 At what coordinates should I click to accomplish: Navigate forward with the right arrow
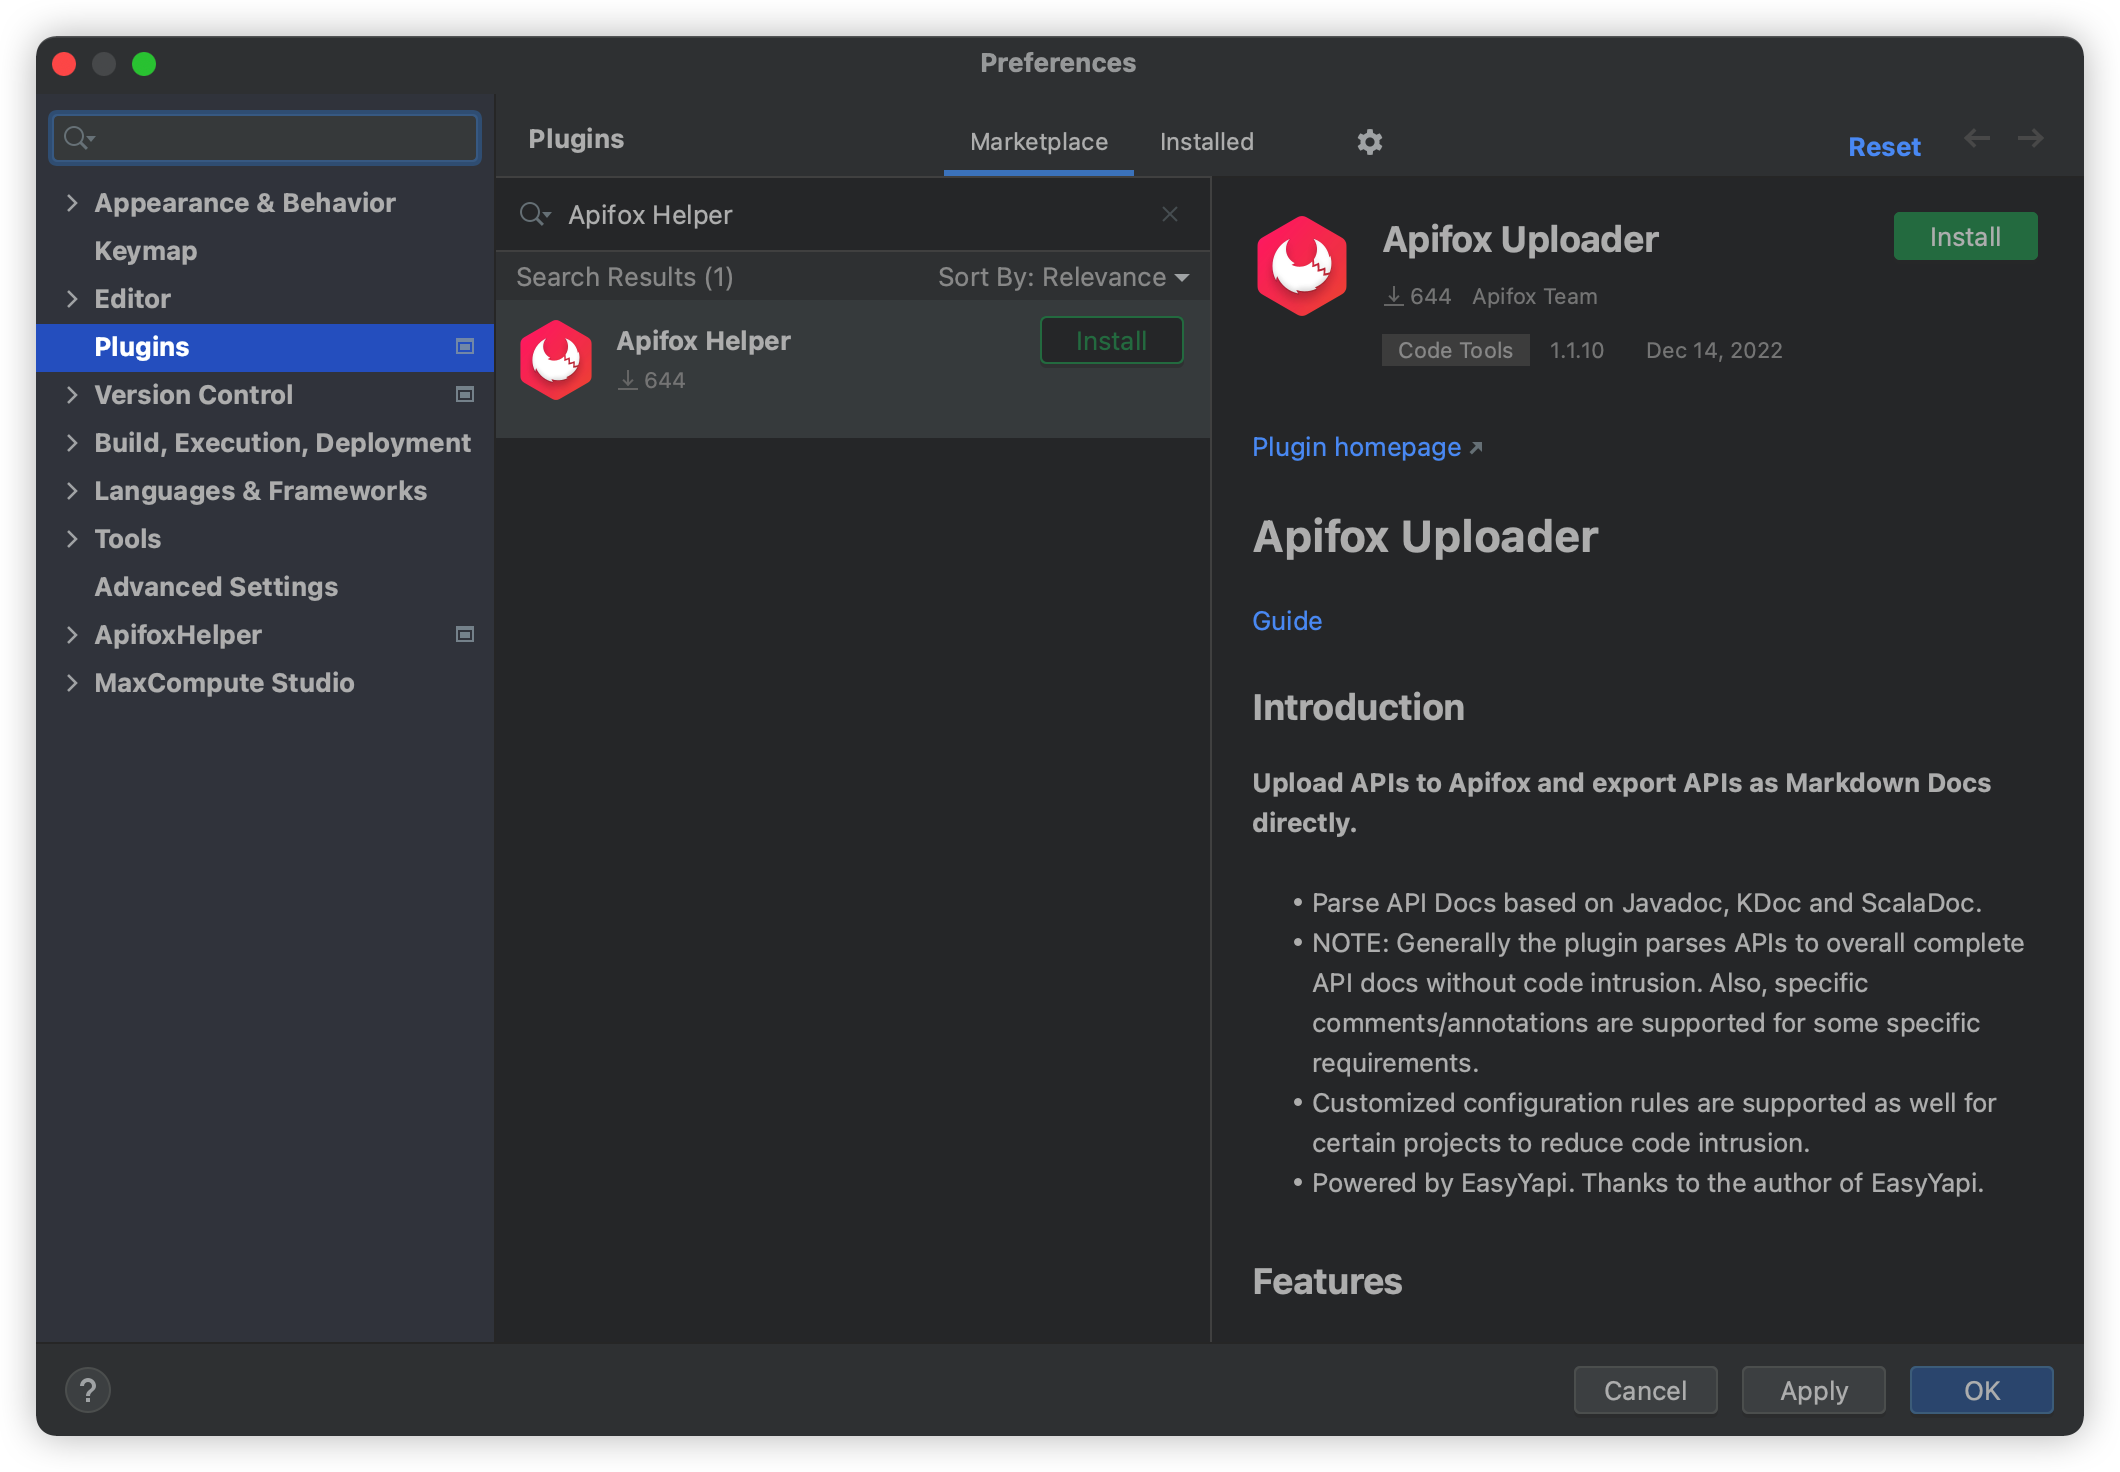click(x=2030, y=138)
